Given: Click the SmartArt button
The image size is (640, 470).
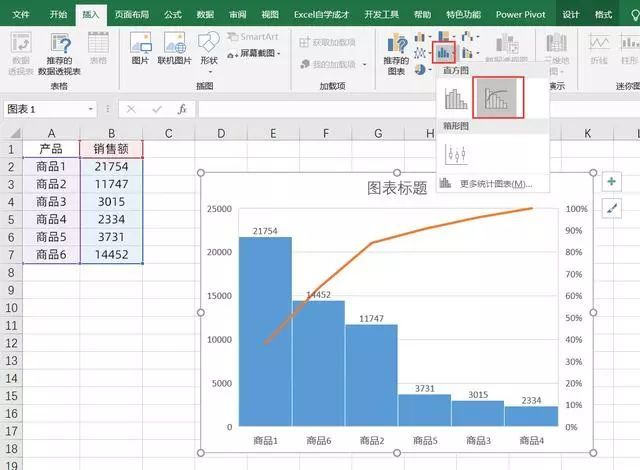Looking at the screenshot, I should click(253, 37).
